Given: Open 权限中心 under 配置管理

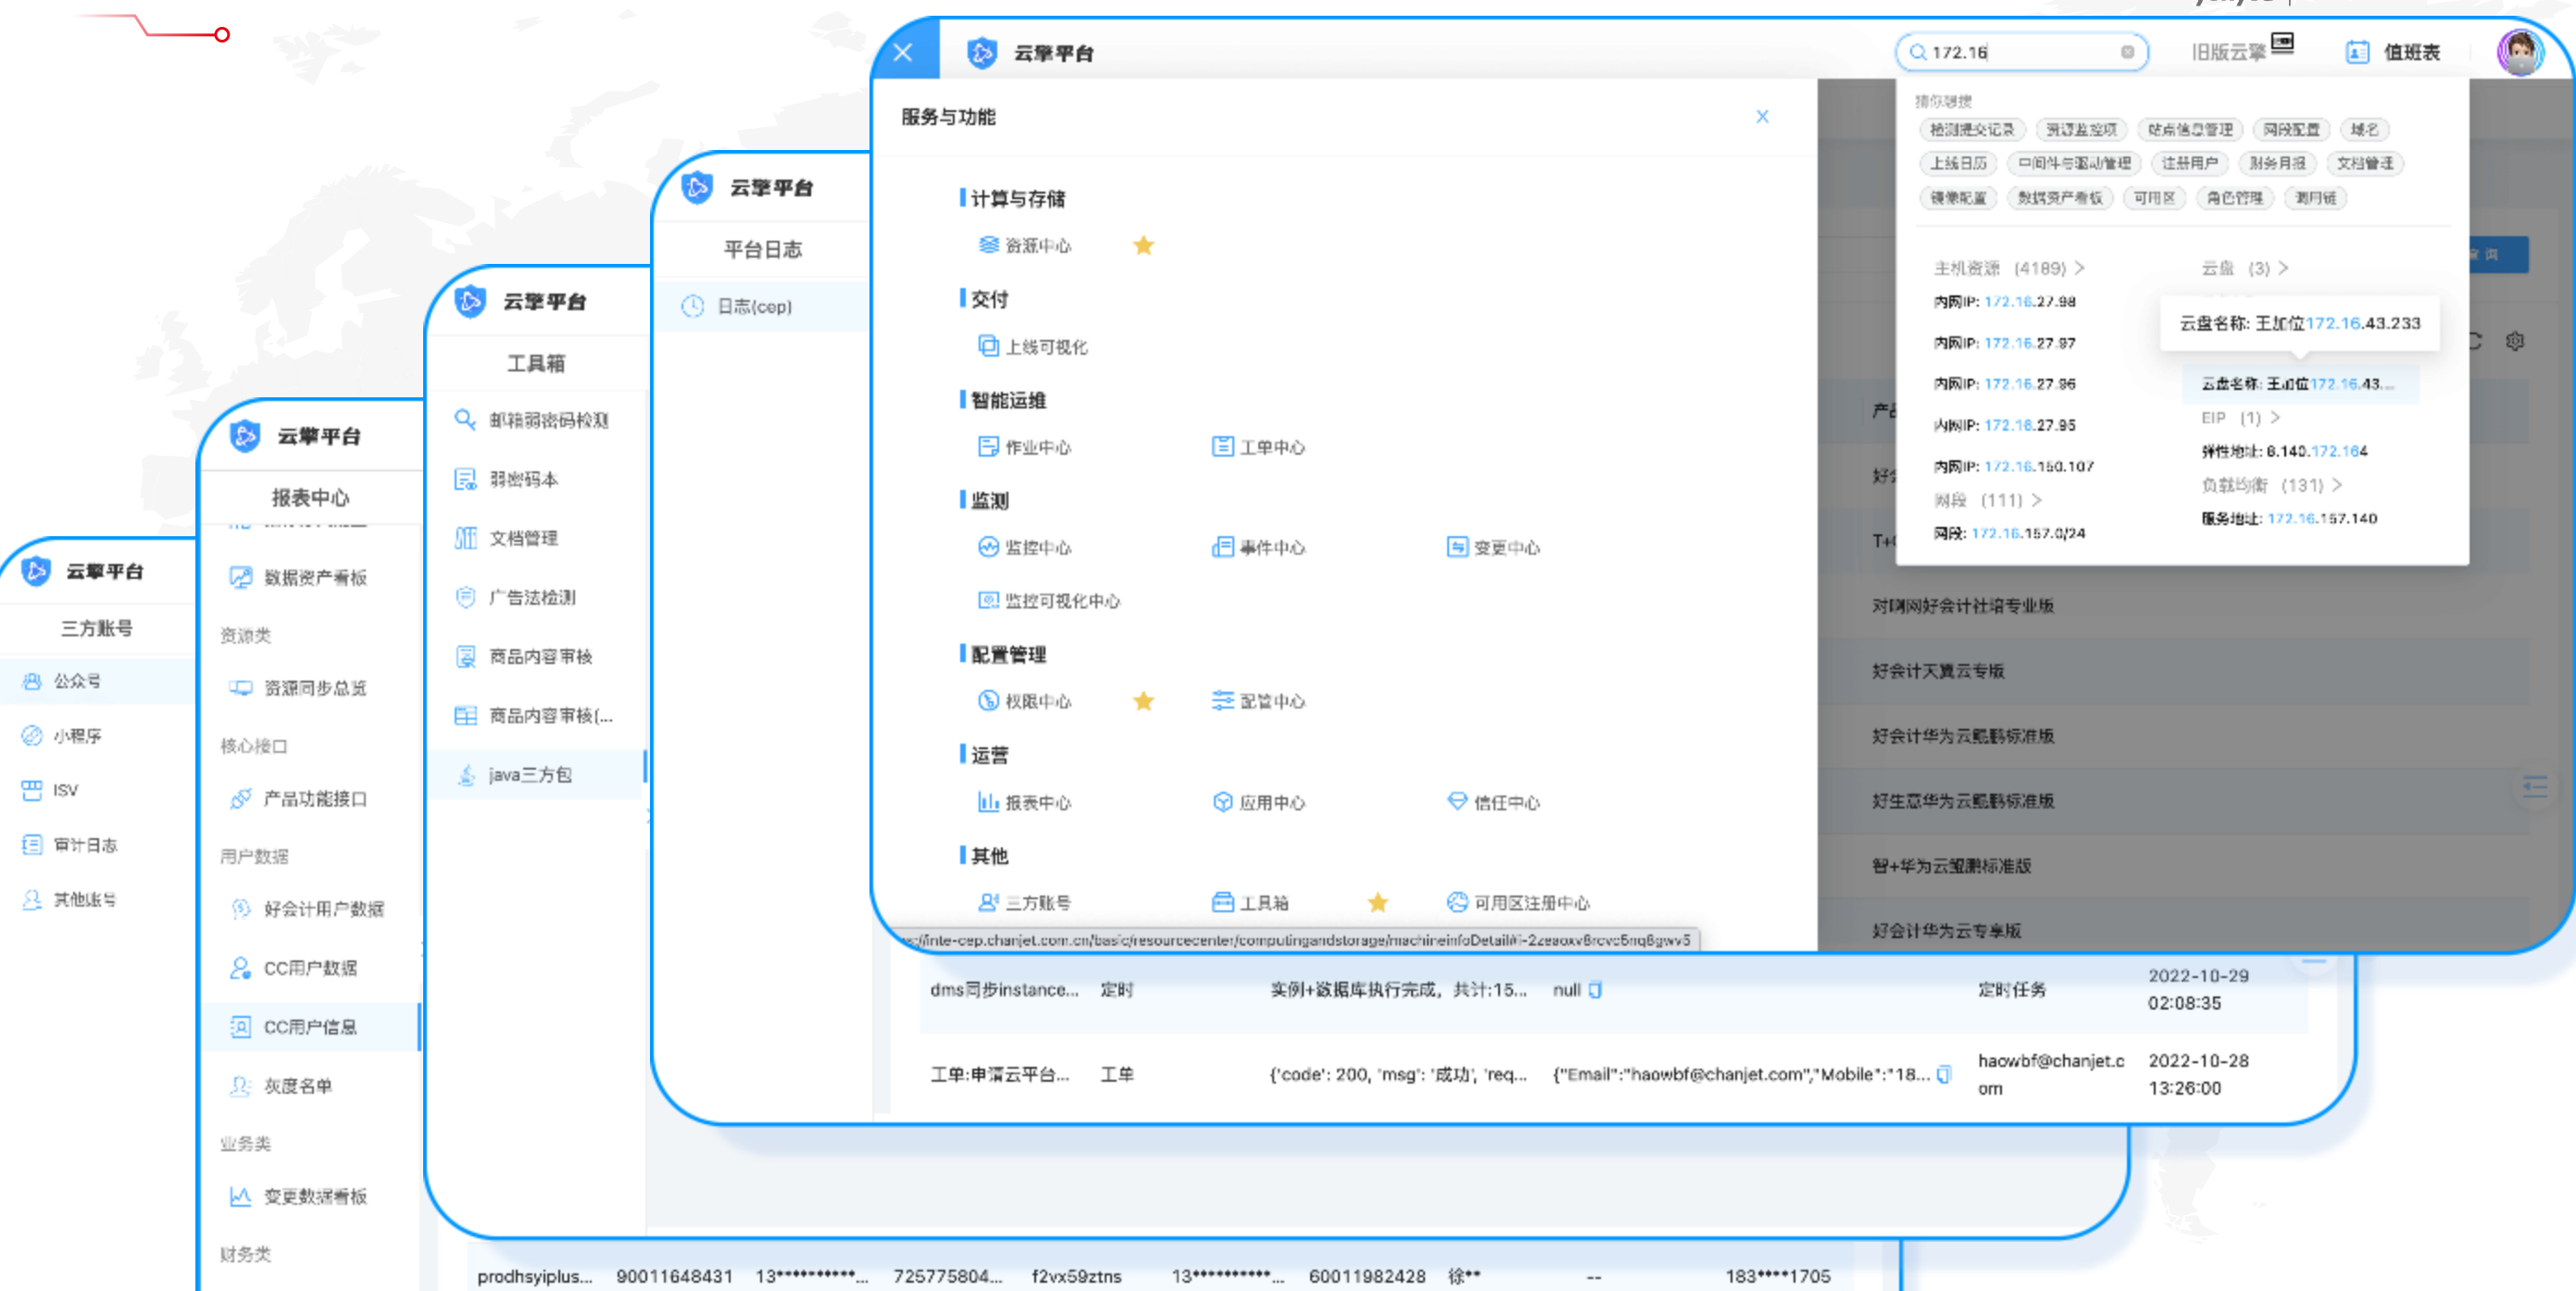Looking at the screenshot, I should coord(1024,701).
